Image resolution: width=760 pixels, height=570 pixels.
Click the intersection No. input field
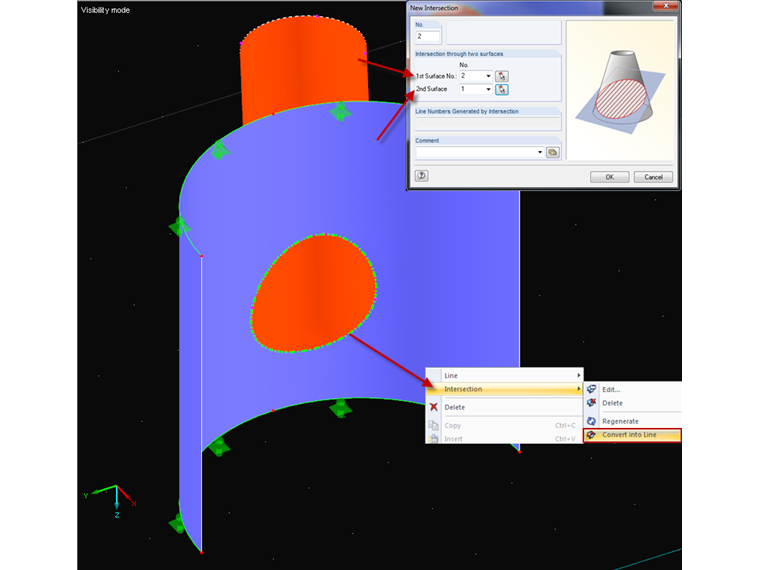(x=428, y=36)
